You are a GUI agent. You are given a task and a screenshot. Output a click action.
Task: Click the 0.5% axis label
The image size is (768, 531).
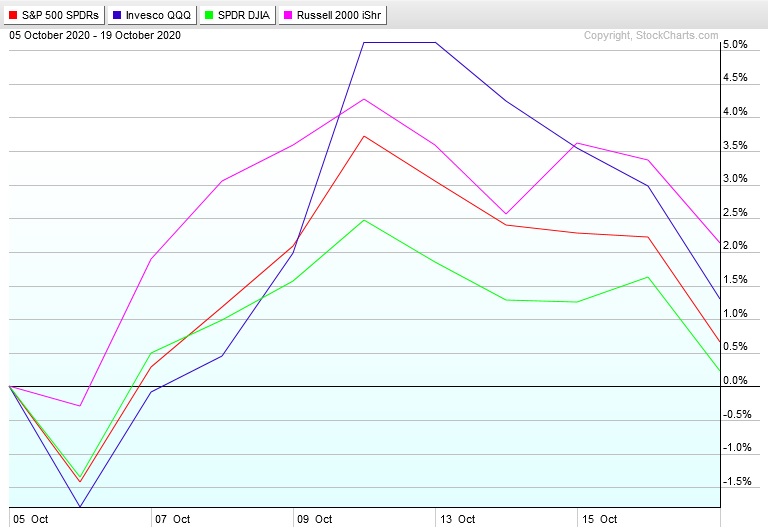click(735, 347)
